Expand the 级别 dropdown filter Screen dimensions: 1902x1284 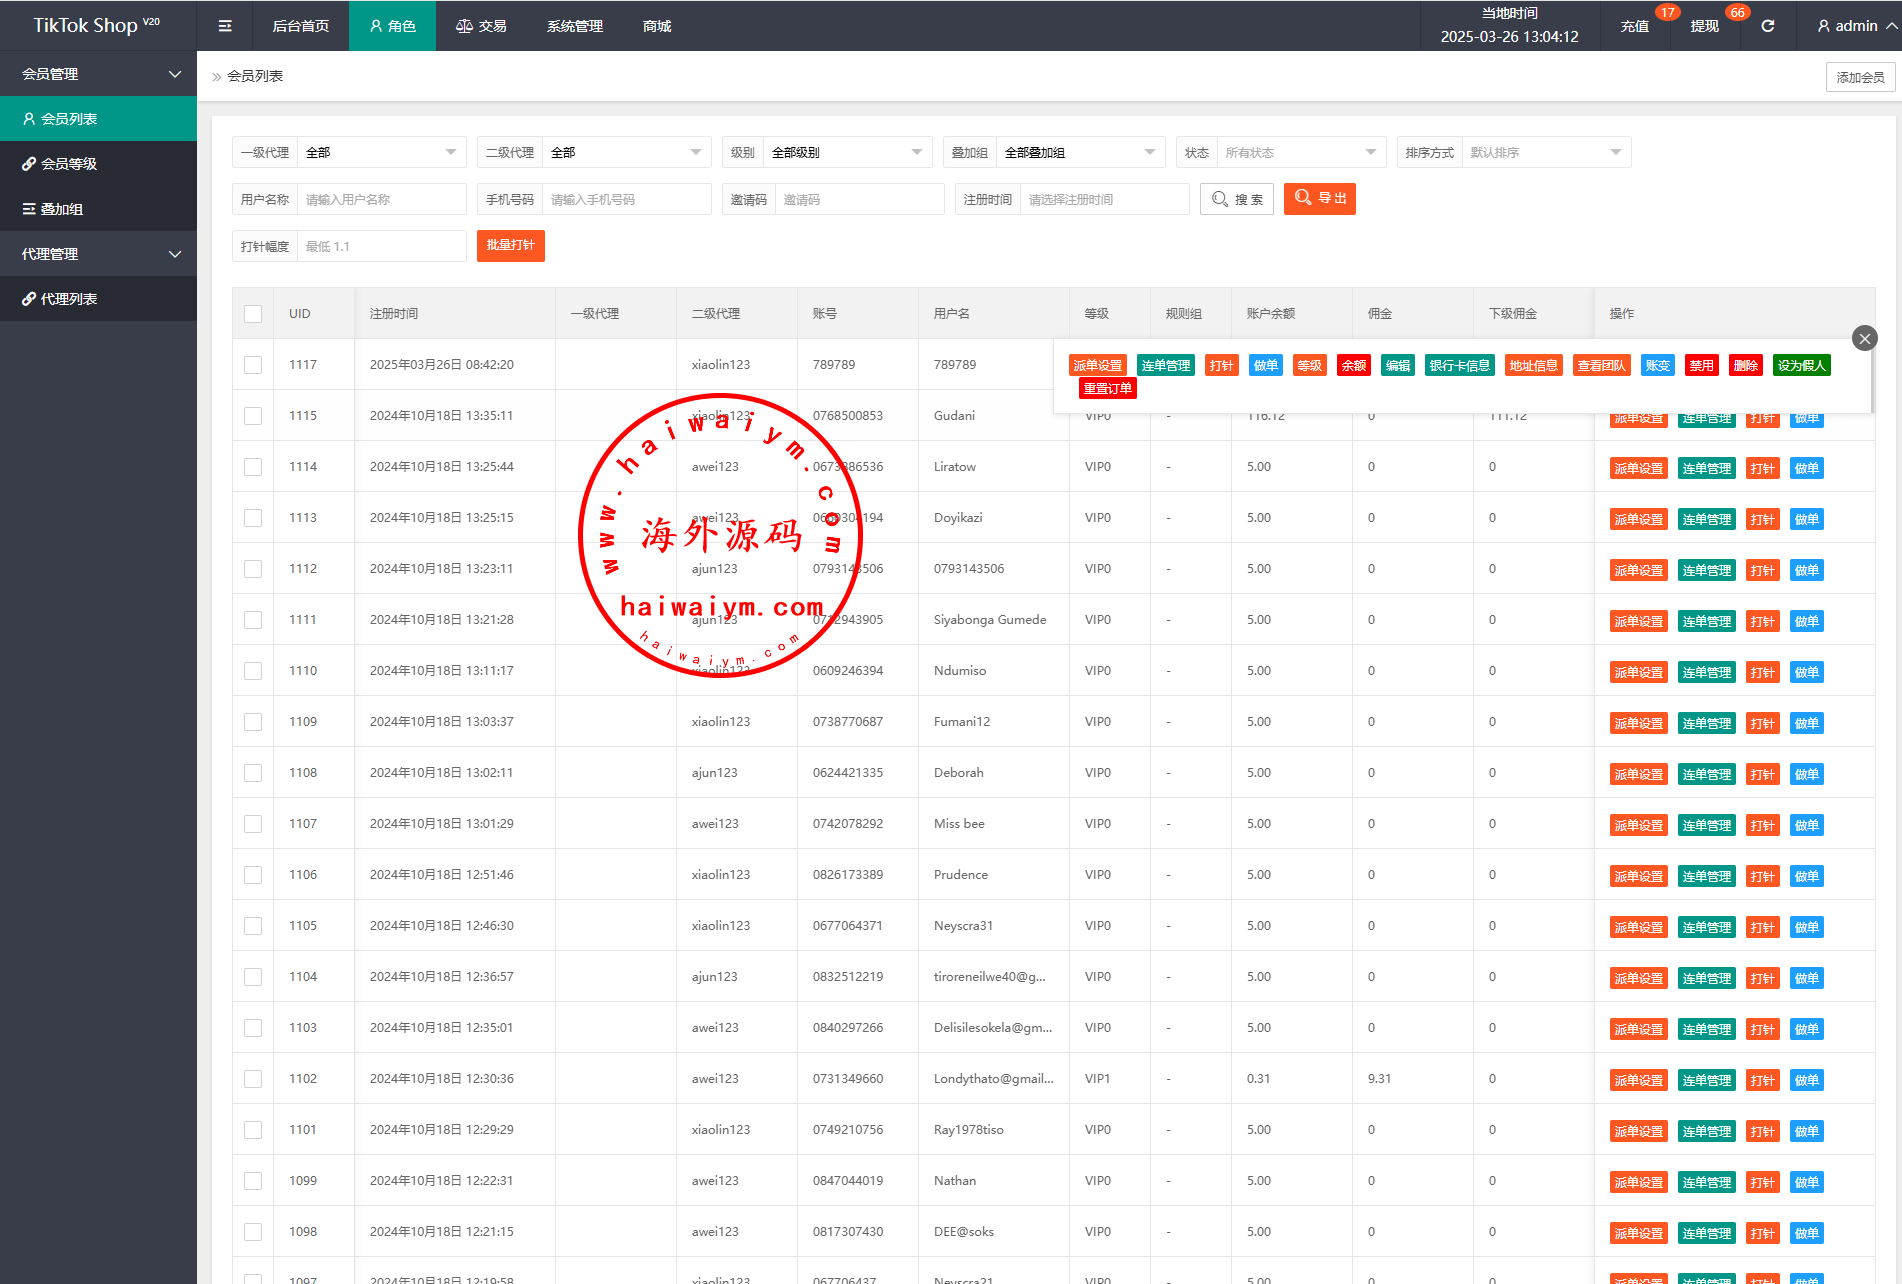pos(846,153)
